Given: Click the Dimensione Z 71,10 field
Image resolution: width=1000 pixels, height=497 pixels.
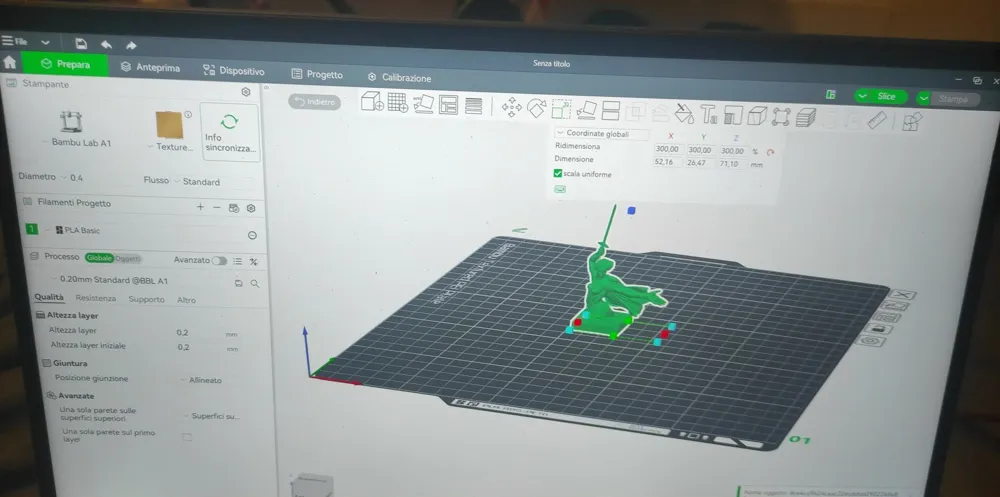Looking at the screenshot, I should (x=732, y=164).
